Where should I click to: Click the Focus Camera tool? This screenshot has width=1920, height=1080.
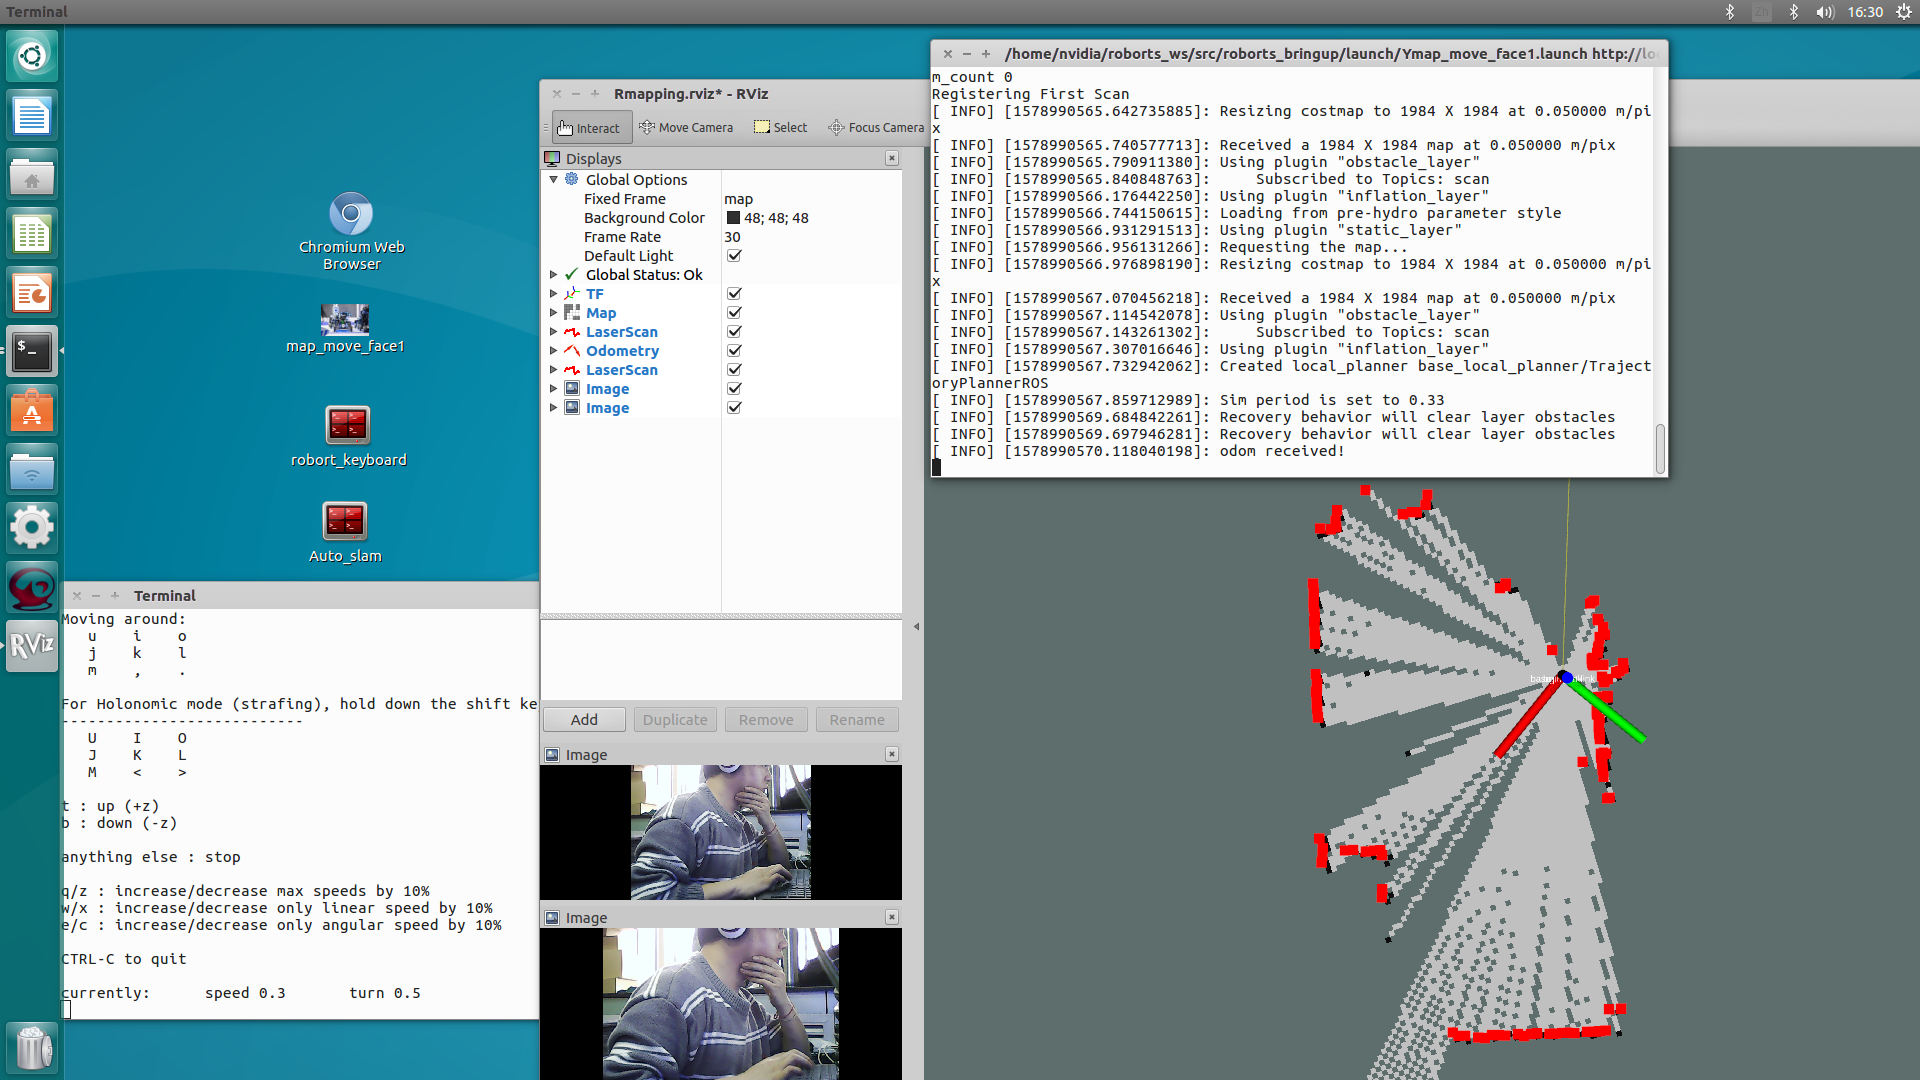tap(876, 128)
